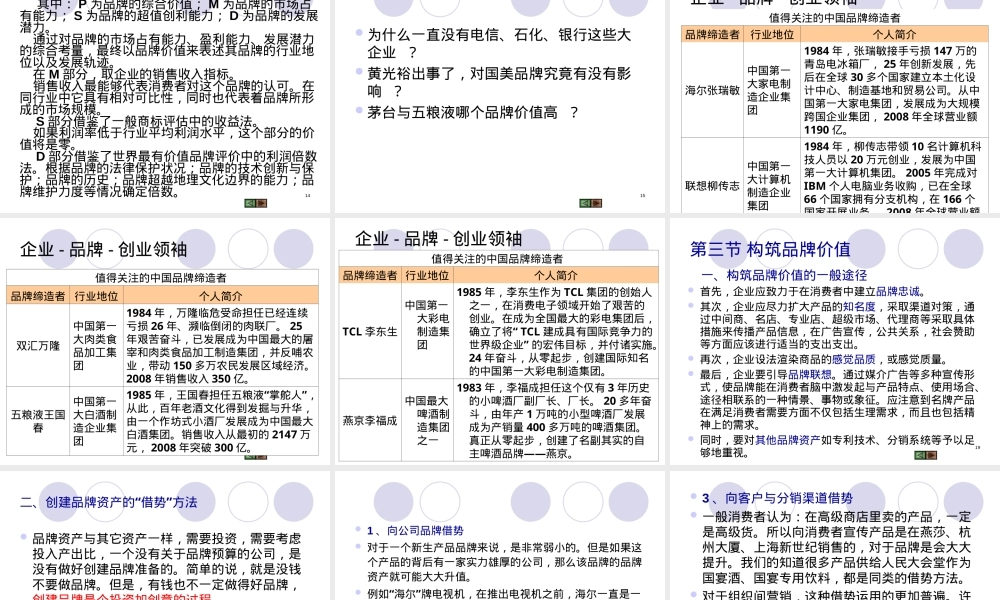Click the slide number 15
The height and width of the screenshot is (600, 1000).
coord(642,196)
